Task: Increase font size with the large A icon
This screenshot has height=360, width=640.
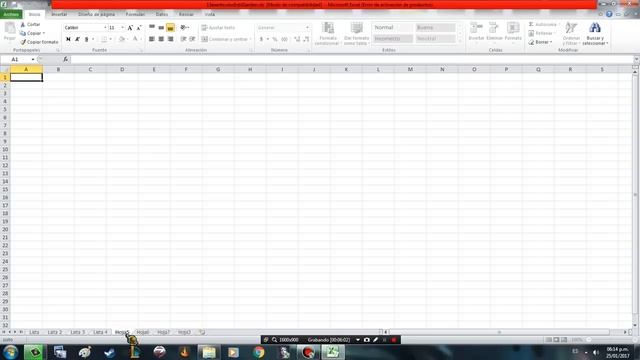Action: click(130, 28)
